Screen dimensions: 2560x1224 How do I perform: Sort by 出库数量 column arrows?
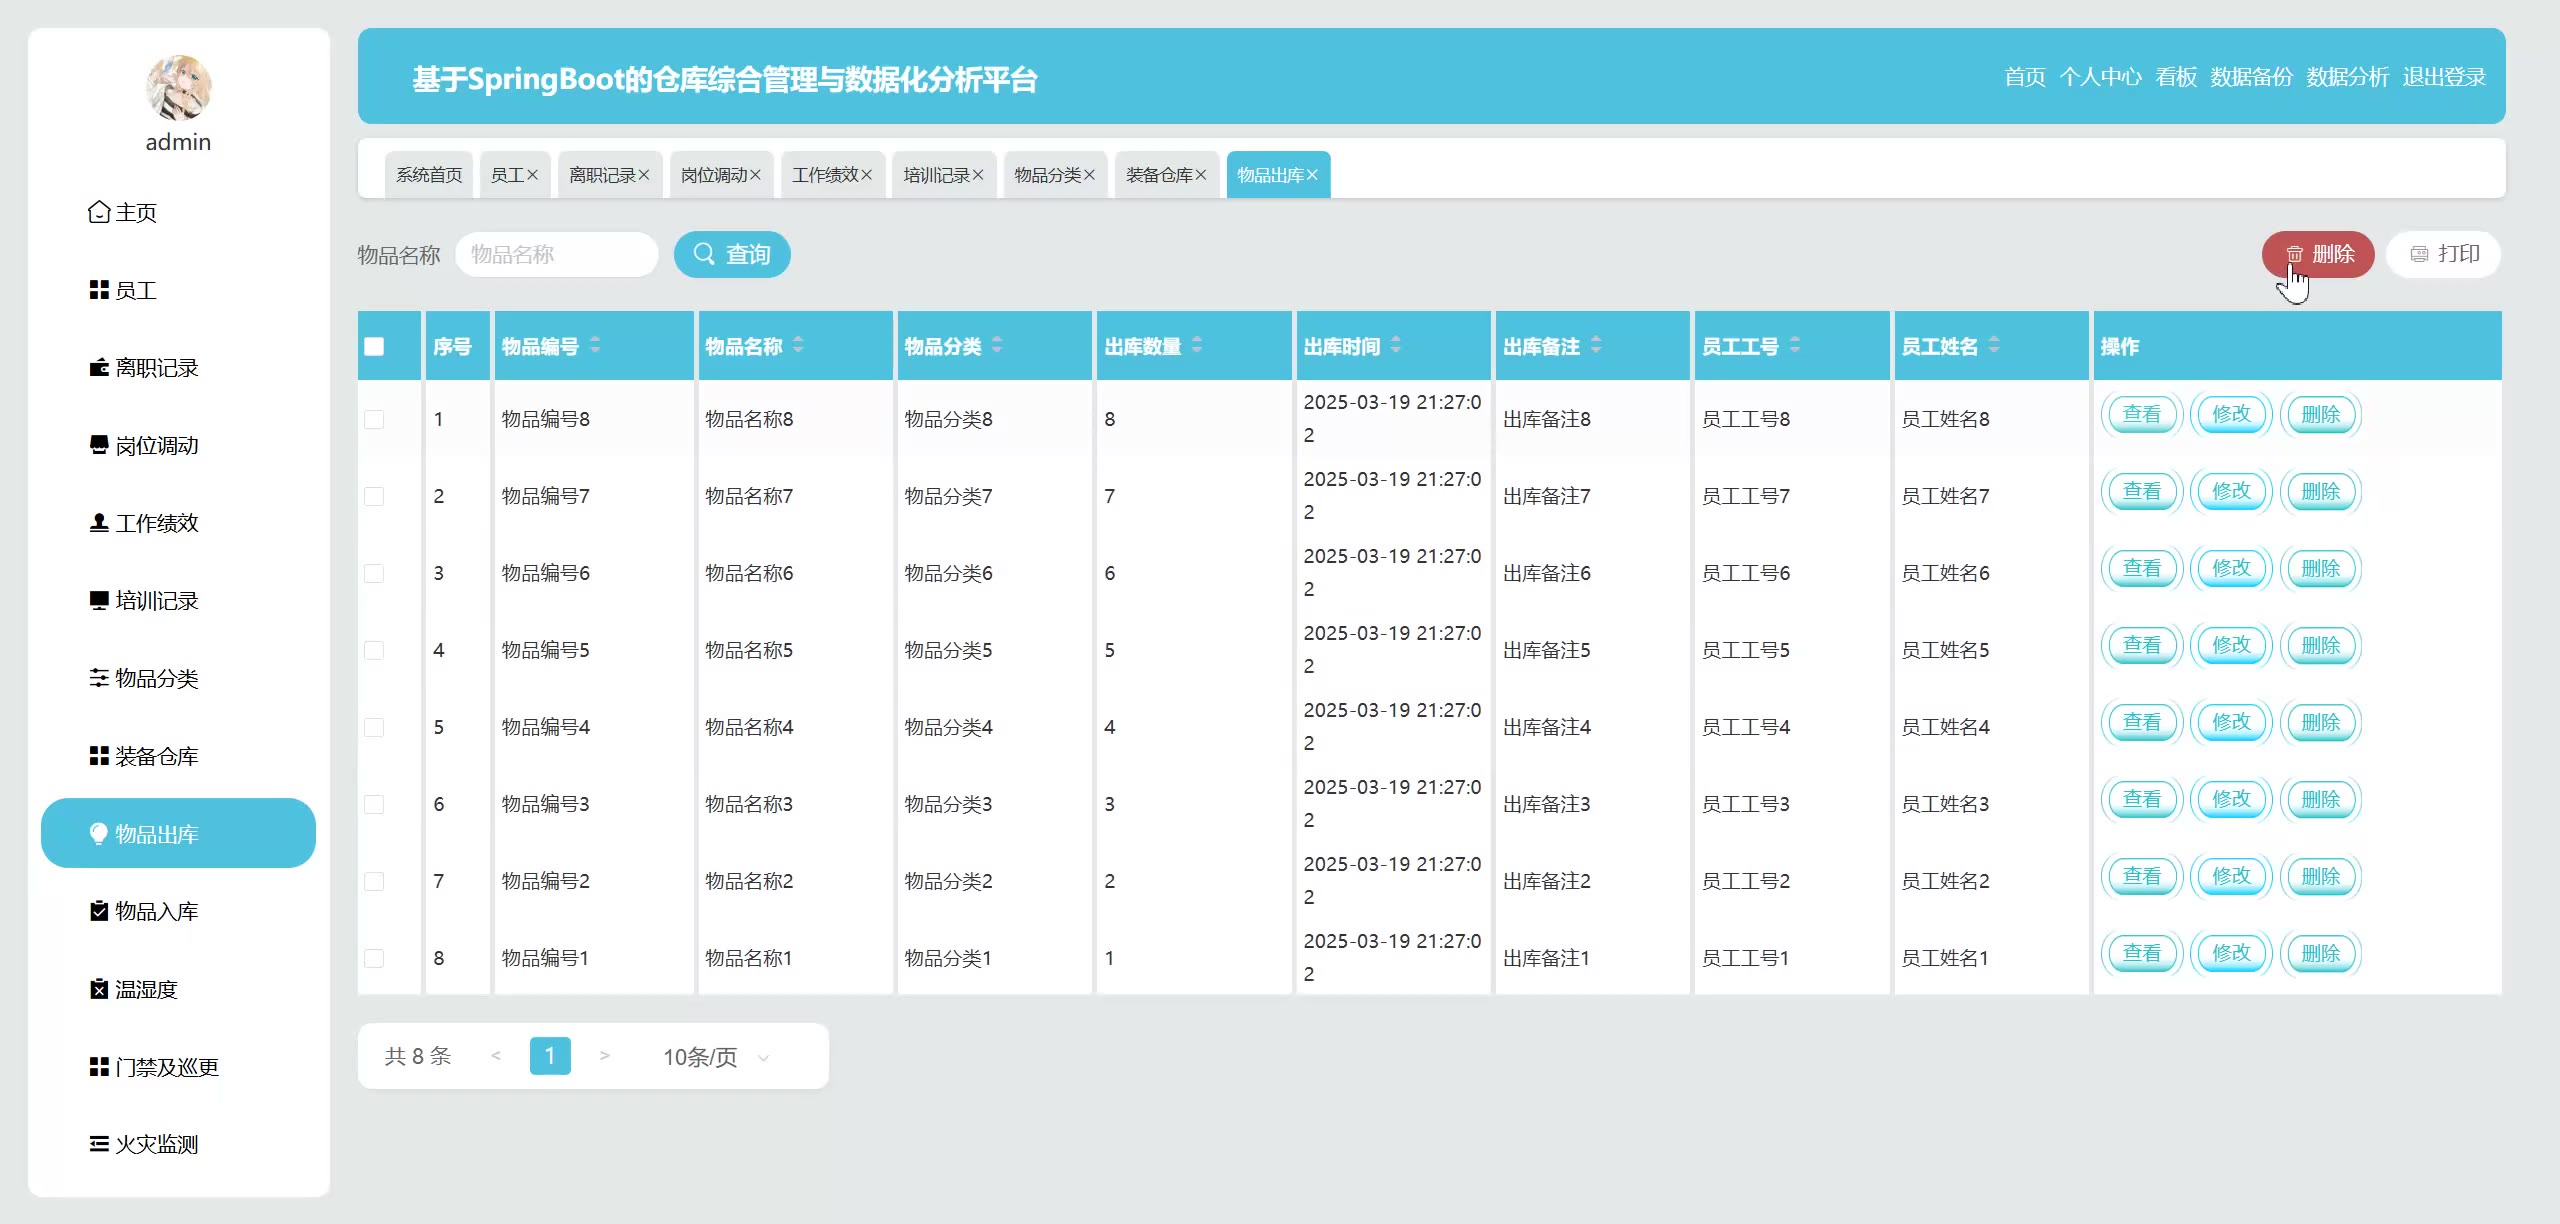[1197, 345]
